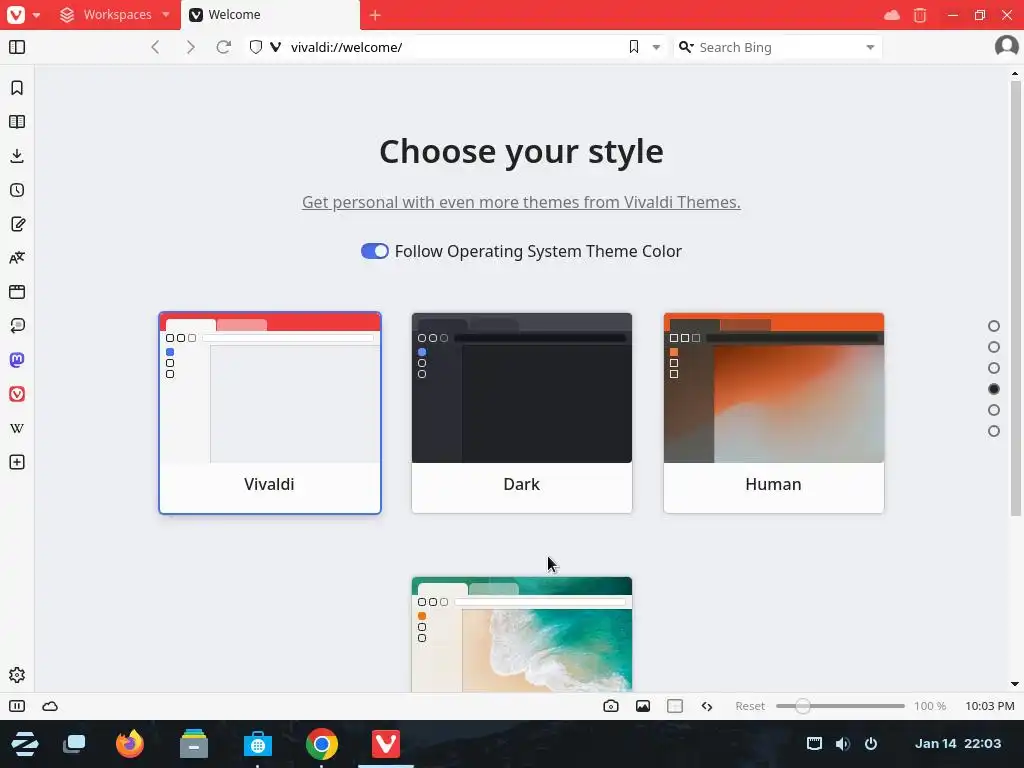Screen dimensions: 1024x768
Task: Click the page vertical scrollbar
Action: point(1015,298)
